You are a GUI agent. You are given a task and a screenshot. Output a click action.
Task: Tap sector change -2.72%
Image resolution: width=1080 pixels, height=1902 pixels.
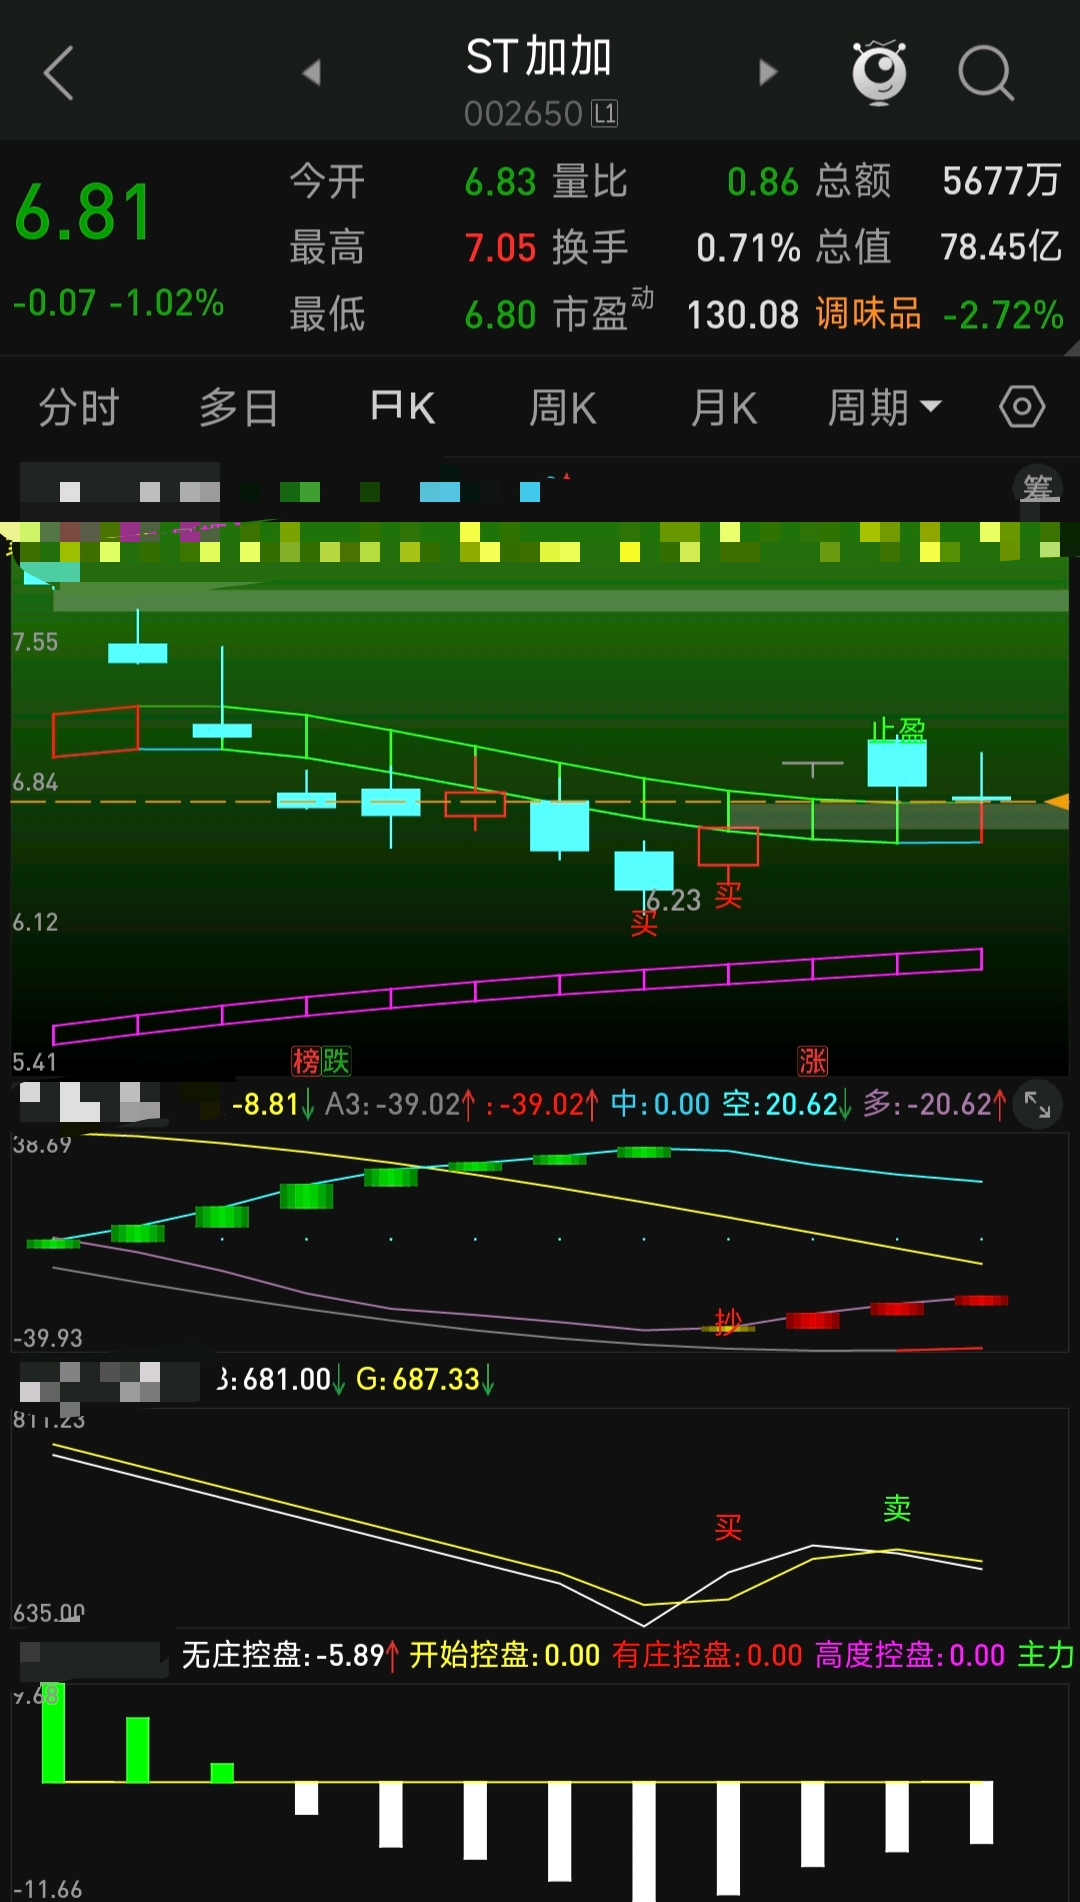pyautogui.click(x=1003, y=315)
